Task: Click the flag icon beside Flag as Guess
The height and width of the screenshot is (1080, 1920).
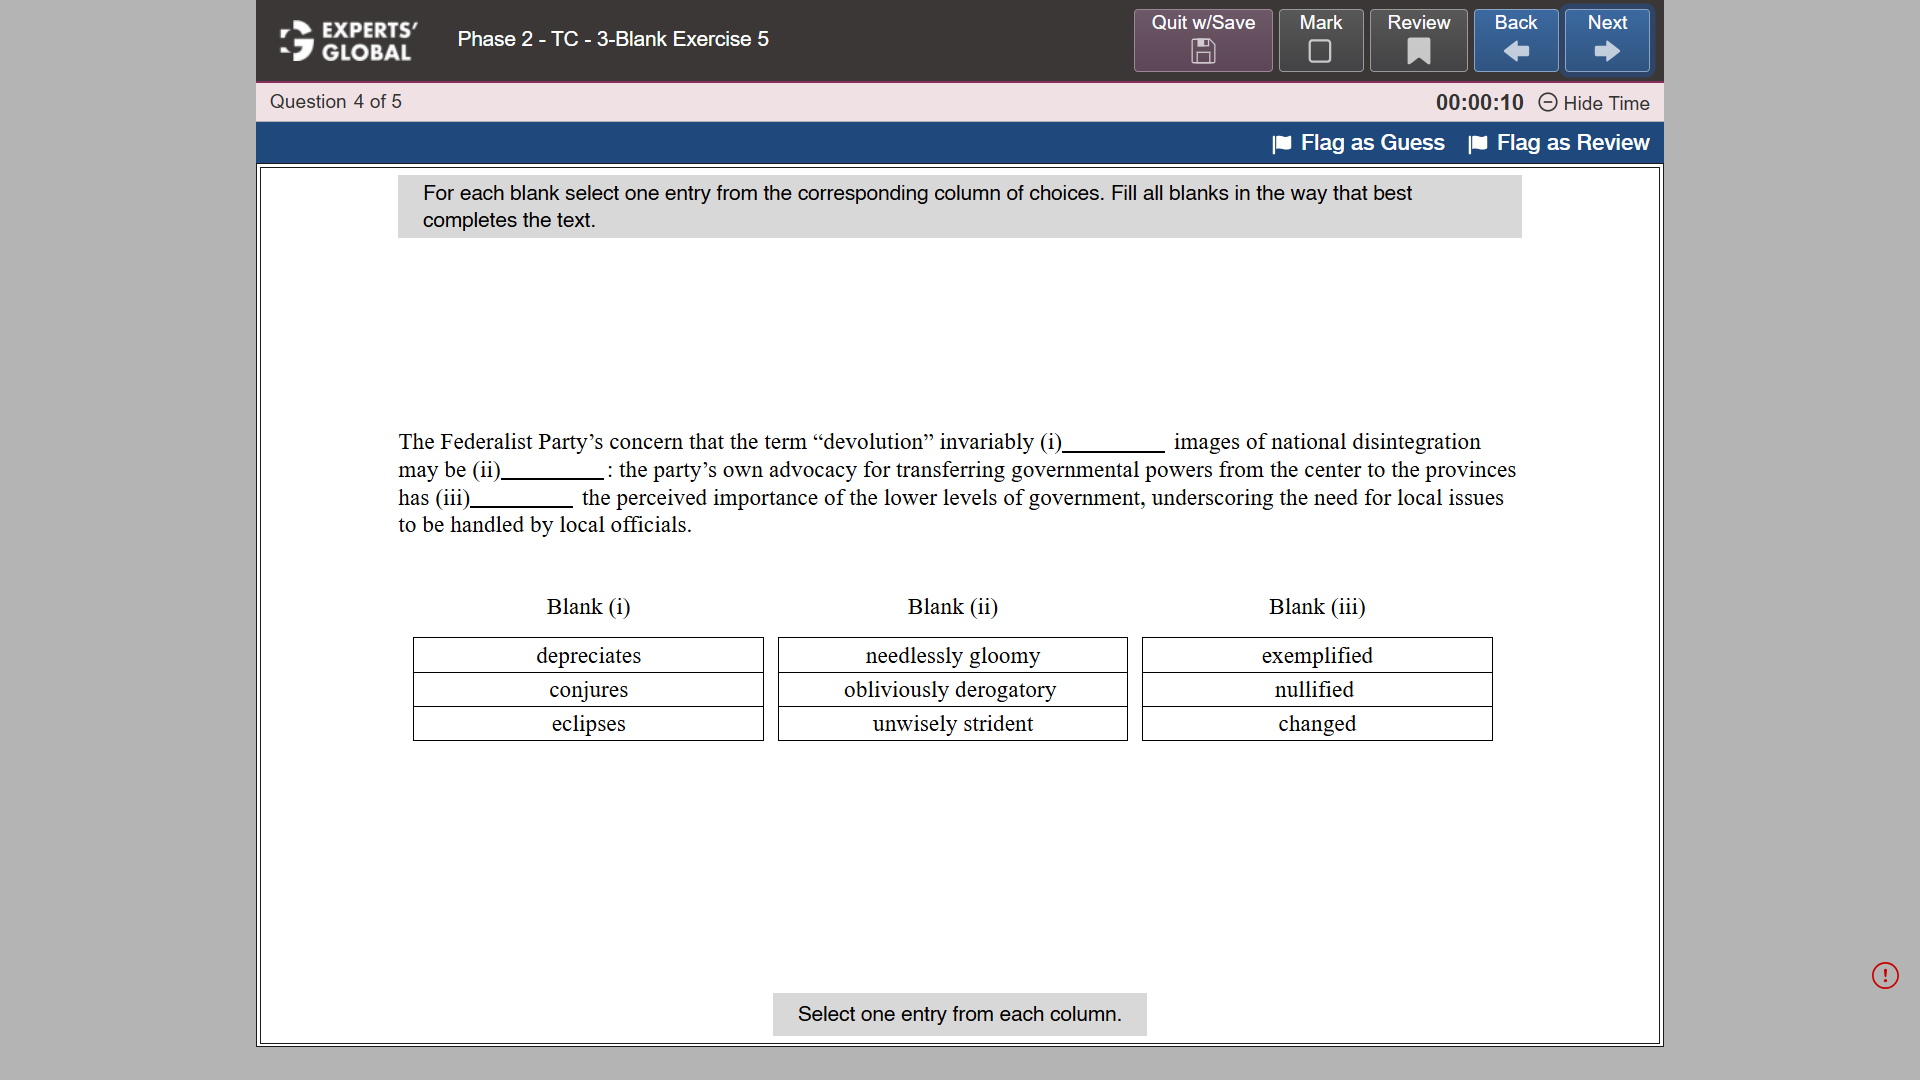Action: (1281, 143)
